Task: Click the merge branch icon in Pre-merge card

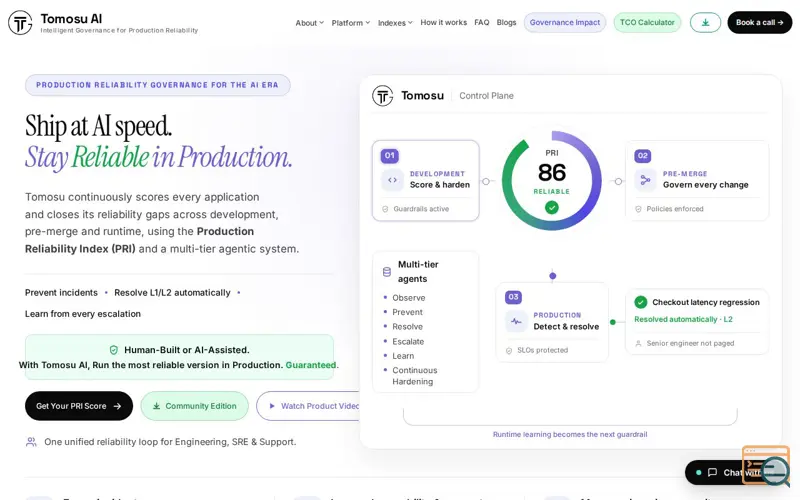Action: pos(645,180)
